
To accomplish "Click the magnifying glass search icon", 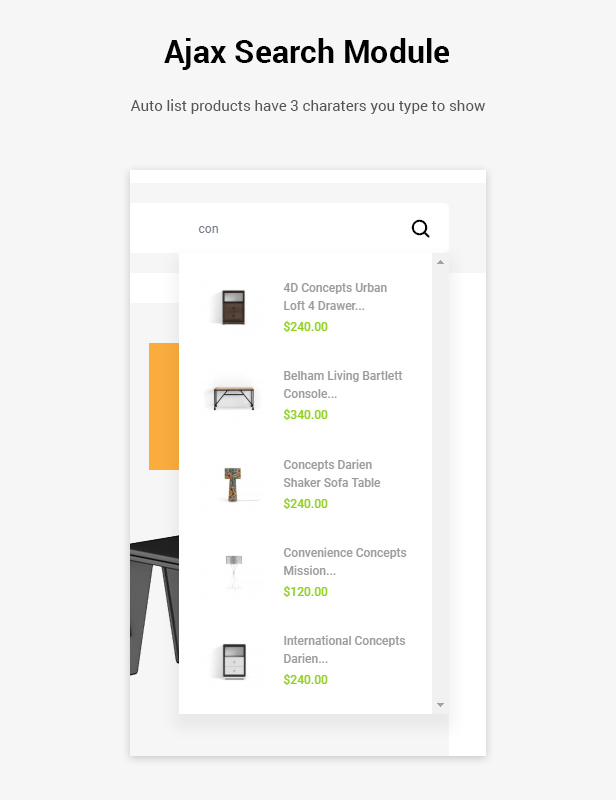I will point(420,229).
